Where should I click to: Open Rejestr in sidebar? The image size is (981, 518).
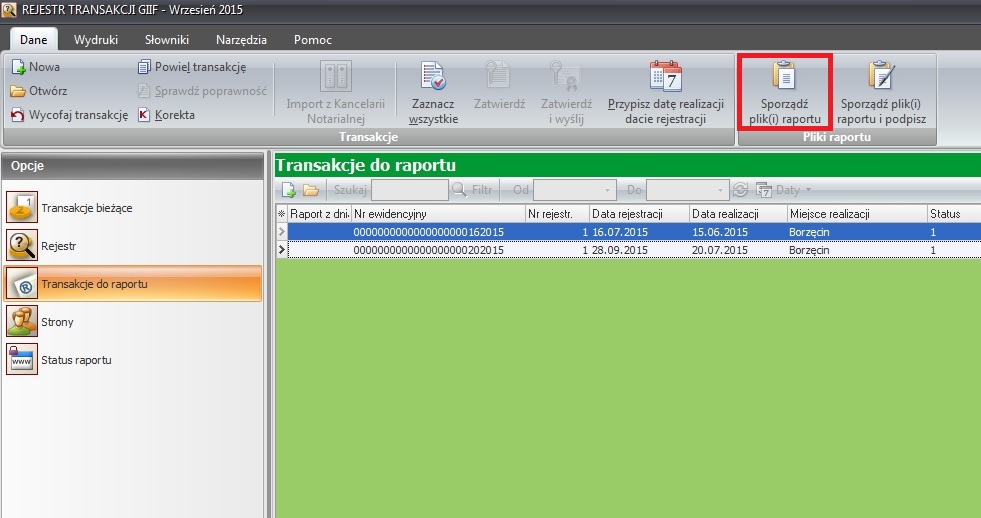[x=132, y=246]
